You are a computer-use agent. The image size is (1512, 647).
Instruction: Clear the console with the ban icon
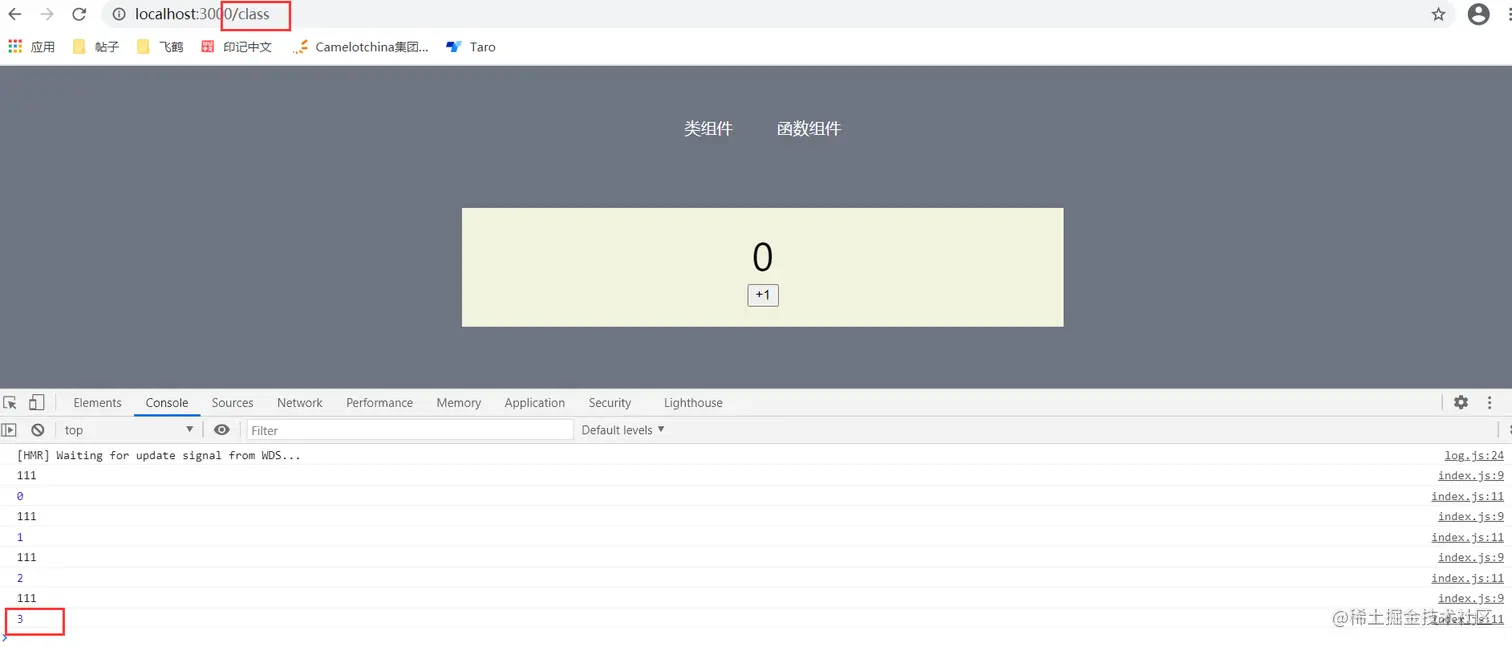(38, 430)
